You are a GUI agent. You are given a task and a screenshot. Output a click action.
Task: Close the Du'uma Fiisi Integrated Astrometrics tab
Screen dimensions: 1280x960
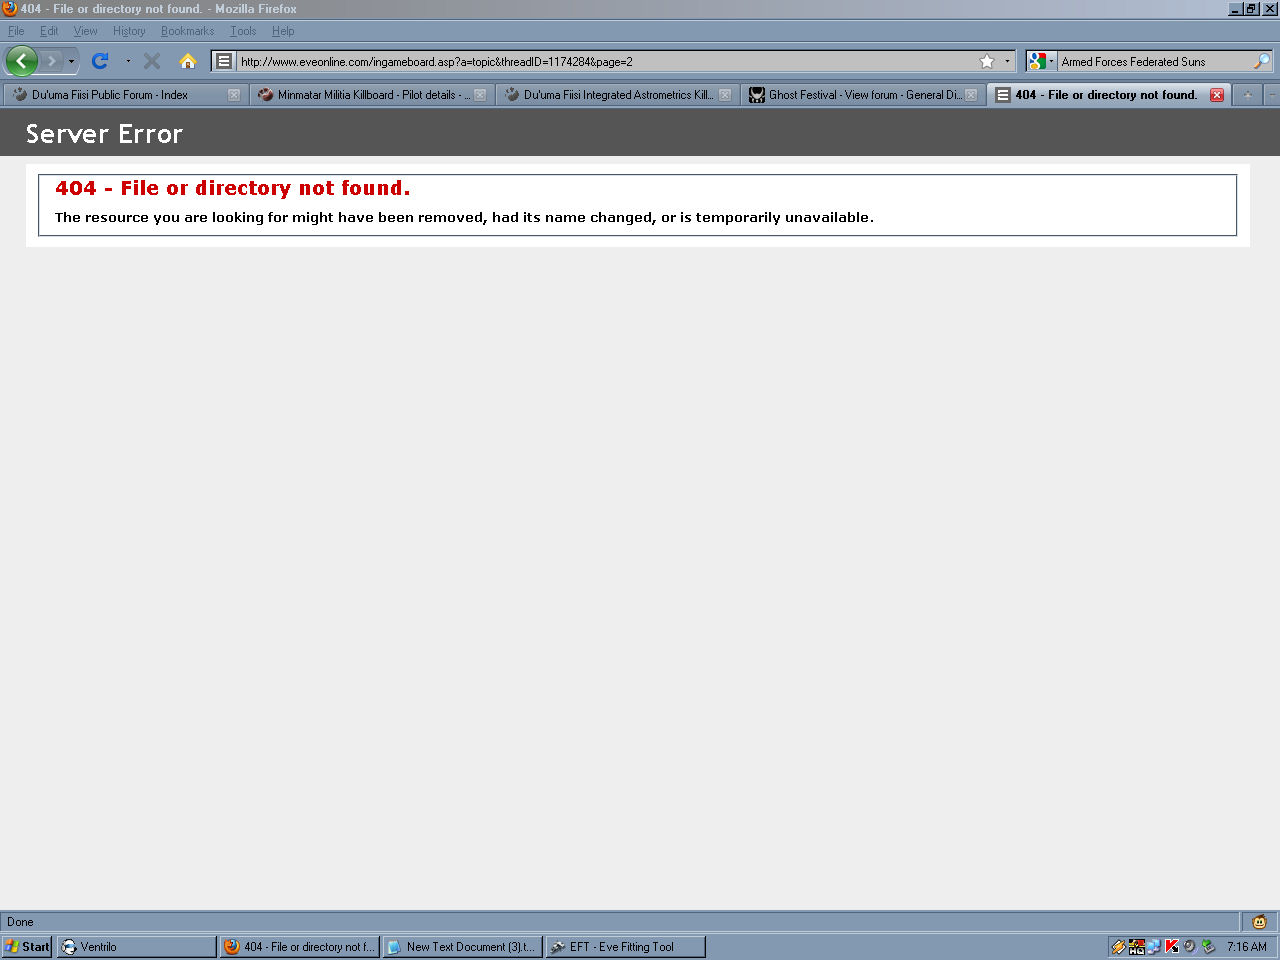[x=725, y=95]
